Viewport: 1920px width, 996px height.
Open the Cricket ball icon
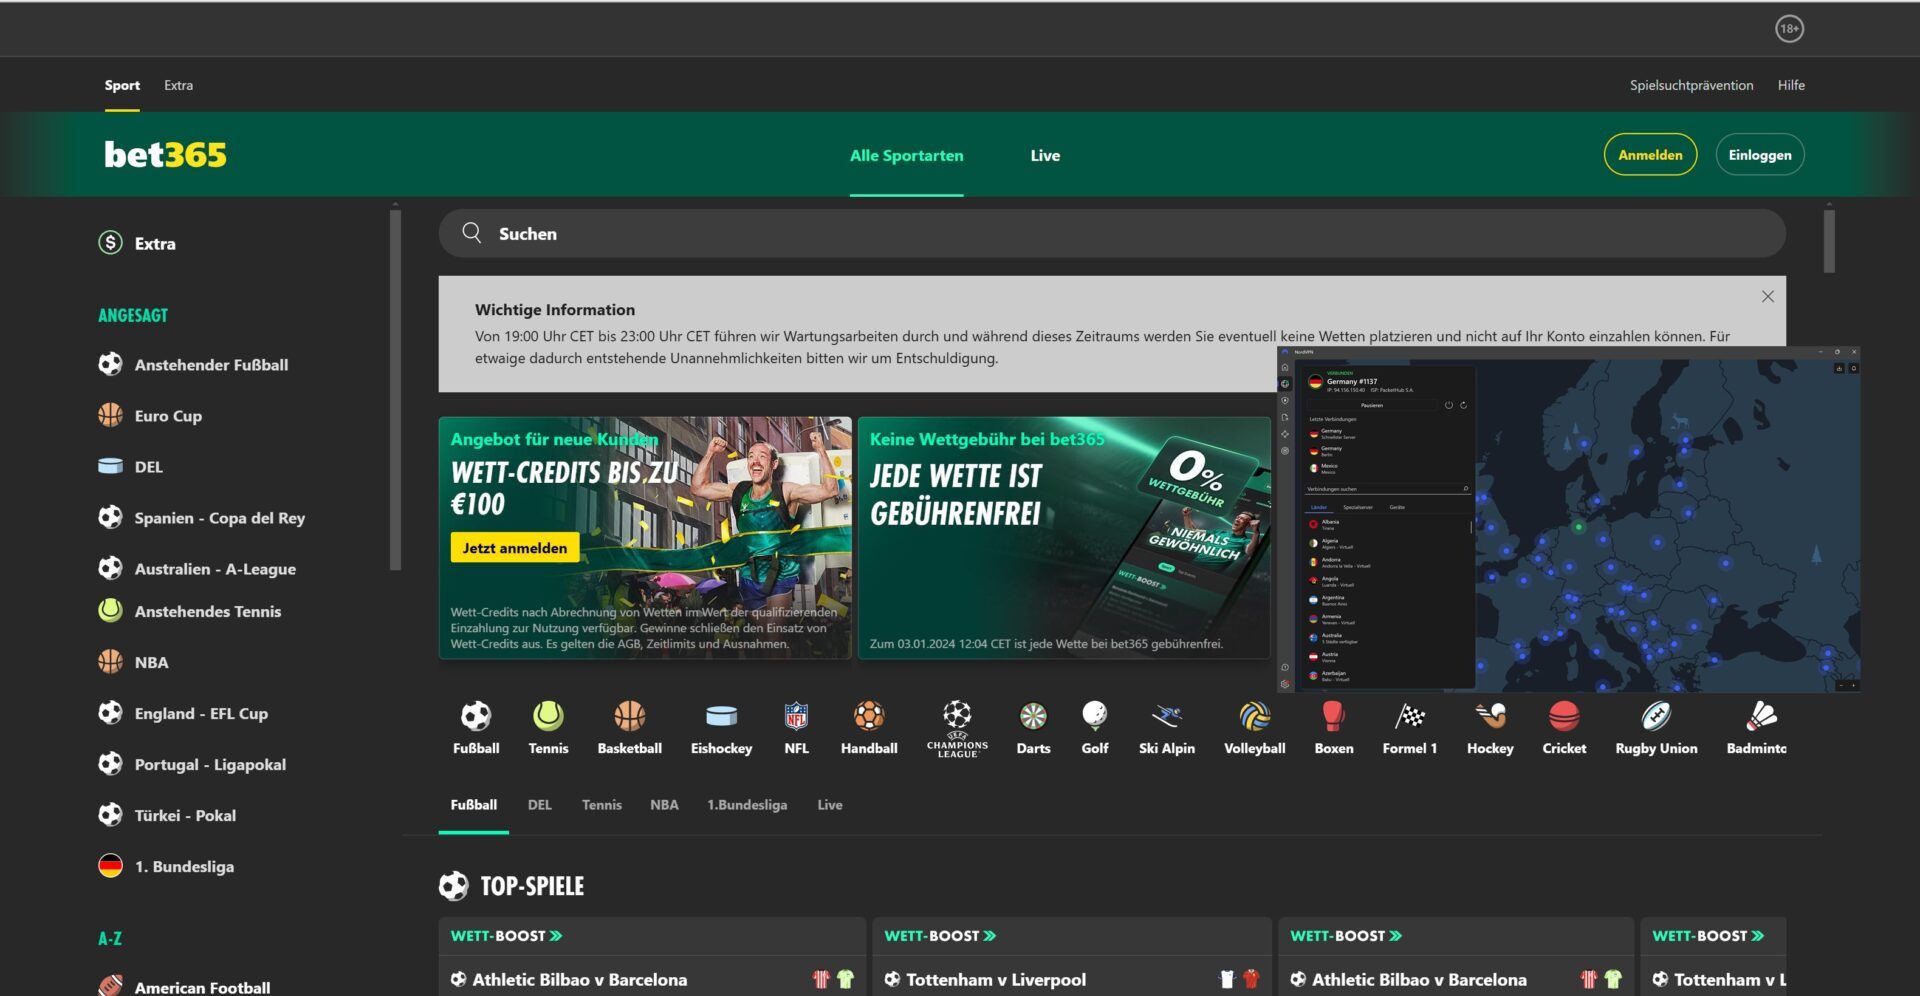[1564, 716]
